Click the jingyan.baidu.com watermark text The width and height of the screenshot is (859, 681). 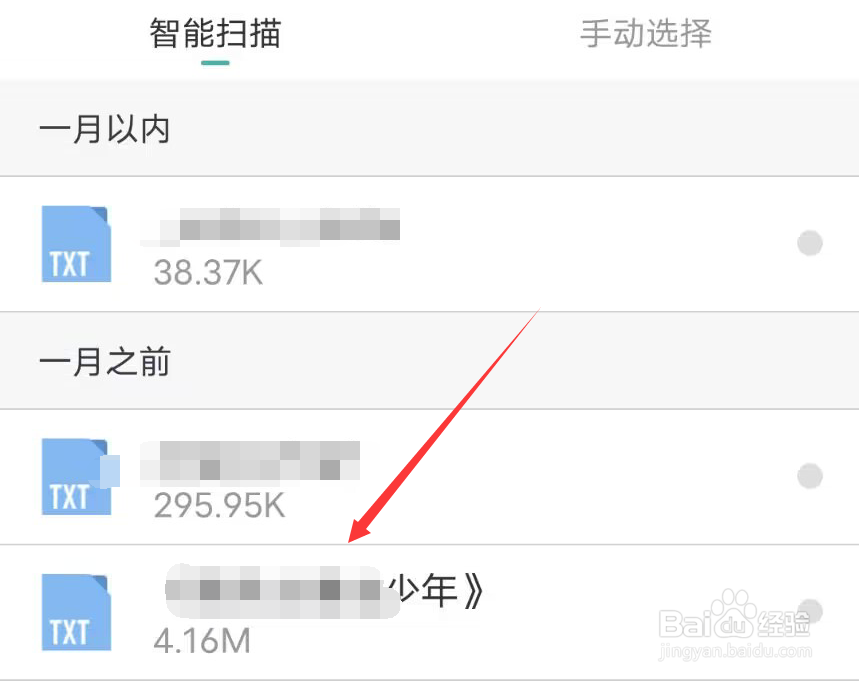(735, 651)
